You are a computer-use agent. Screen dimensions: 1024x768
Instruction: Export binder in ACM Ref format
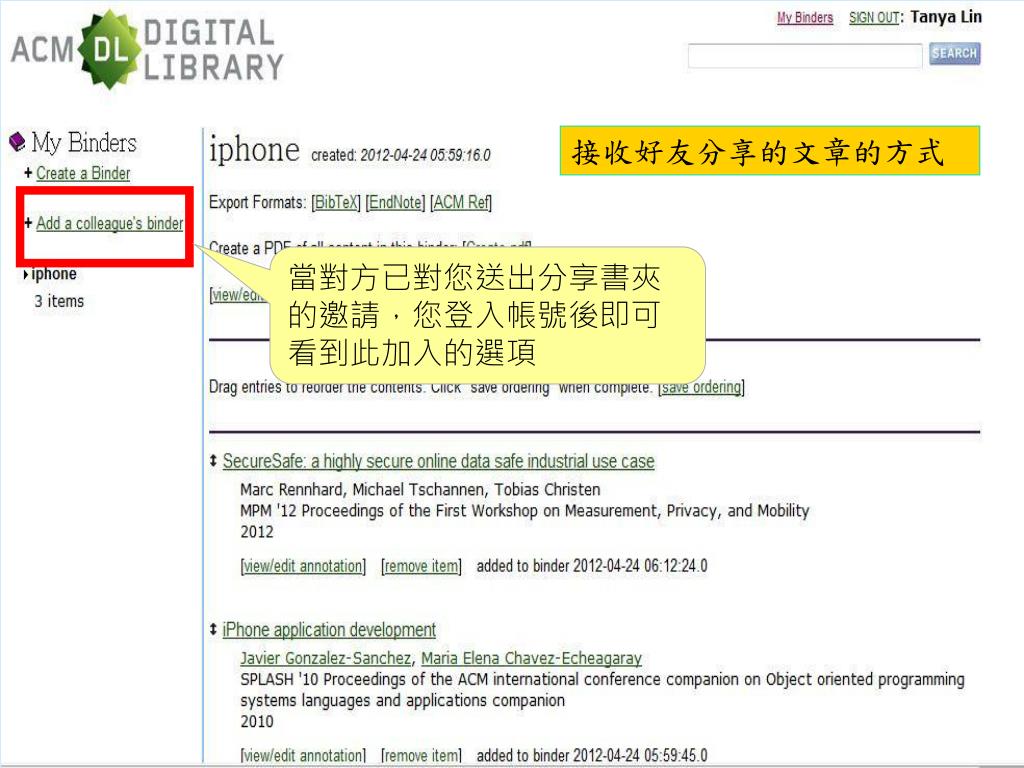pos(460,202)
